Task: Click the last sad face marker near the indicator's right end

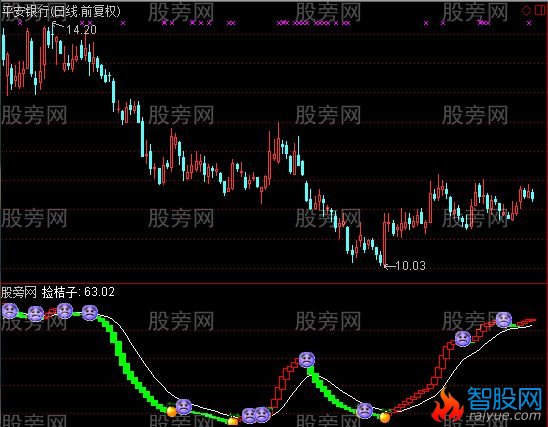Action: pos(504,320)
